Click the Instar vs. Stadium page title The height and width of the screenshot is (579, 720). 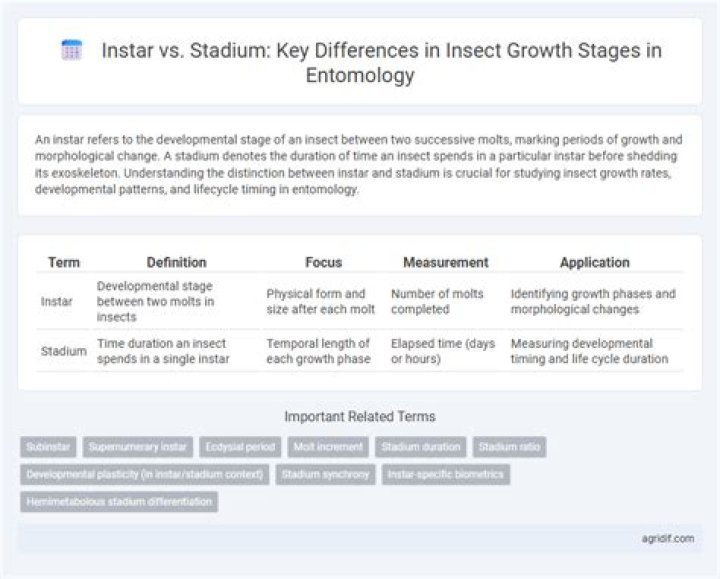(381, 62)
